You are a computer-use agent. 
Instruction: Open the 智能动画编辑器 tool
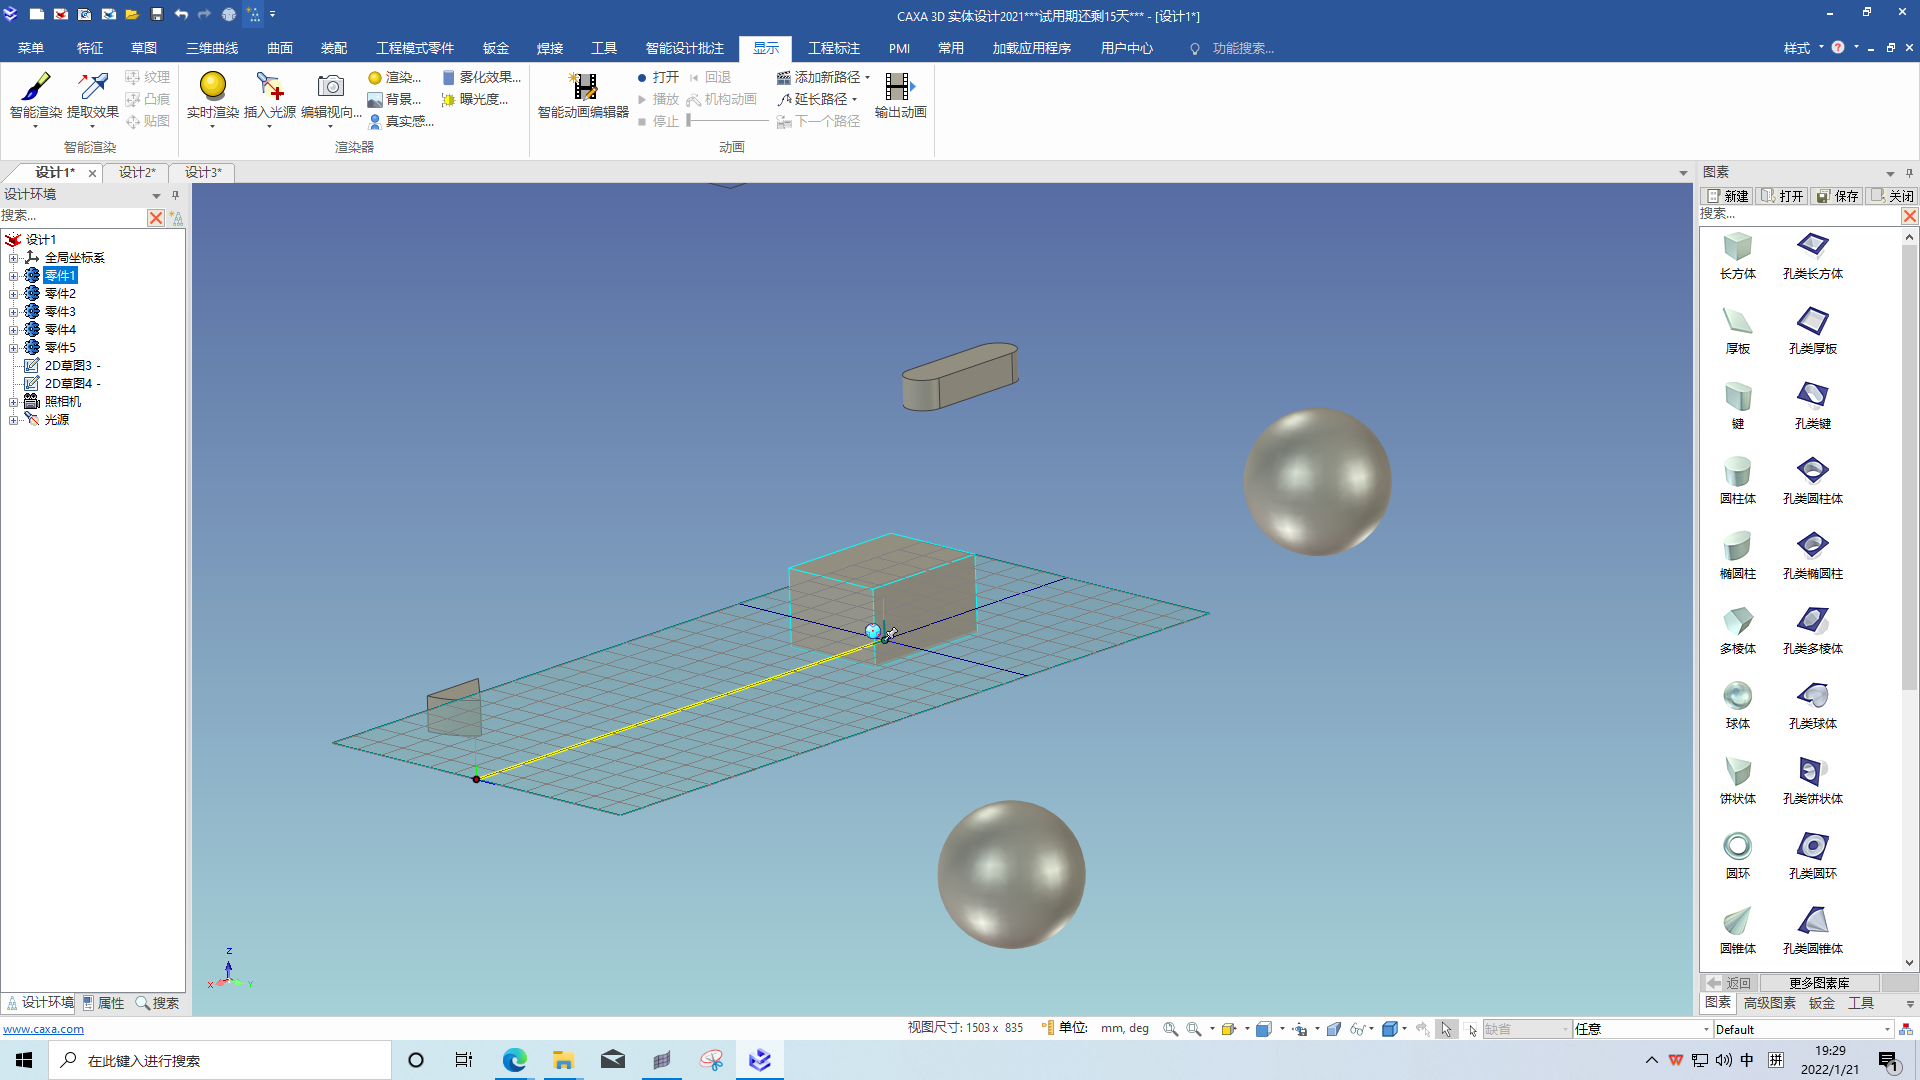point(583,88)
